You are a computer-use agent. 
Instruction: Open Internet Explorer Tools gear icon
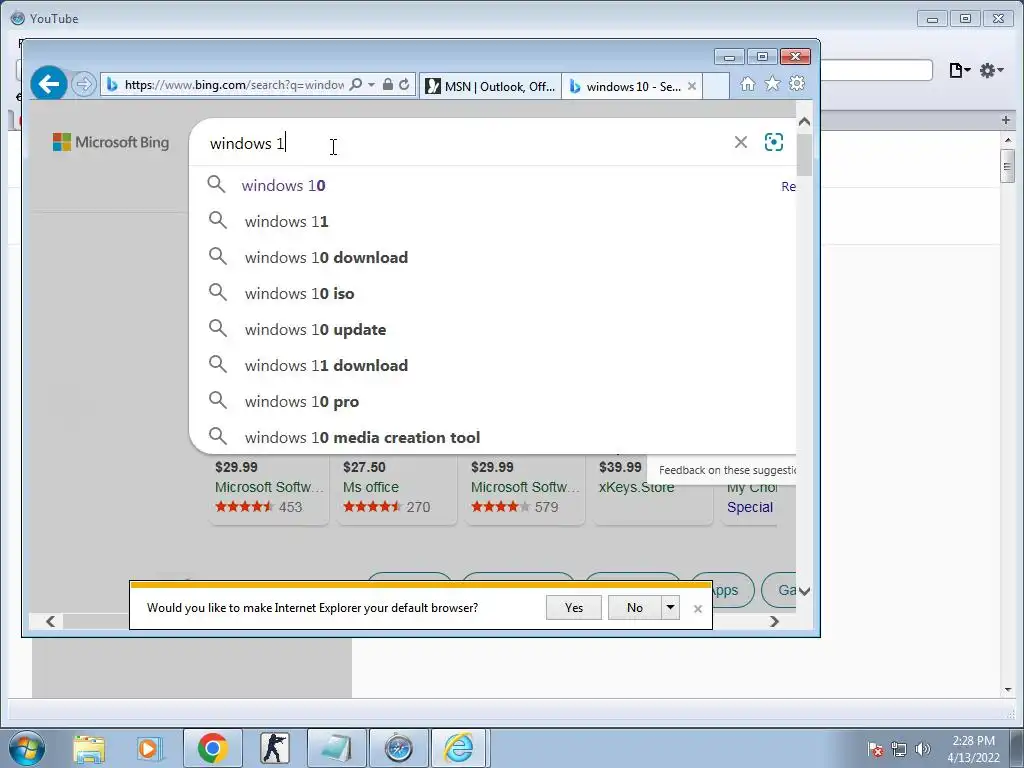coord(797,84)
